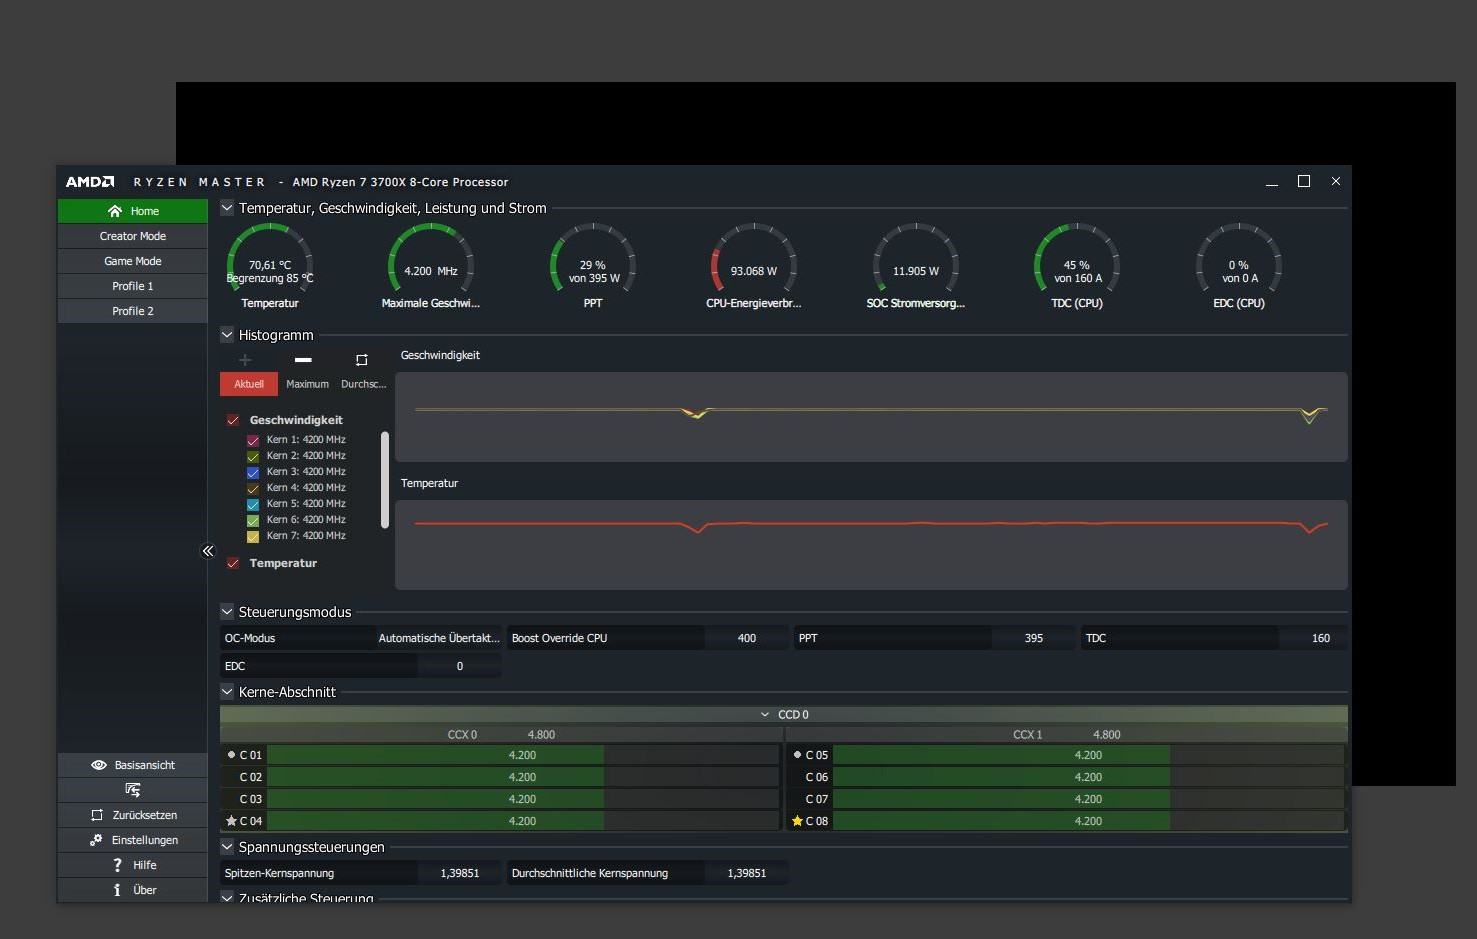The width and height of the screenshot is (1477, 939).
Task: Toggle Kern 6 checkbox
Action: click(253, 520)
